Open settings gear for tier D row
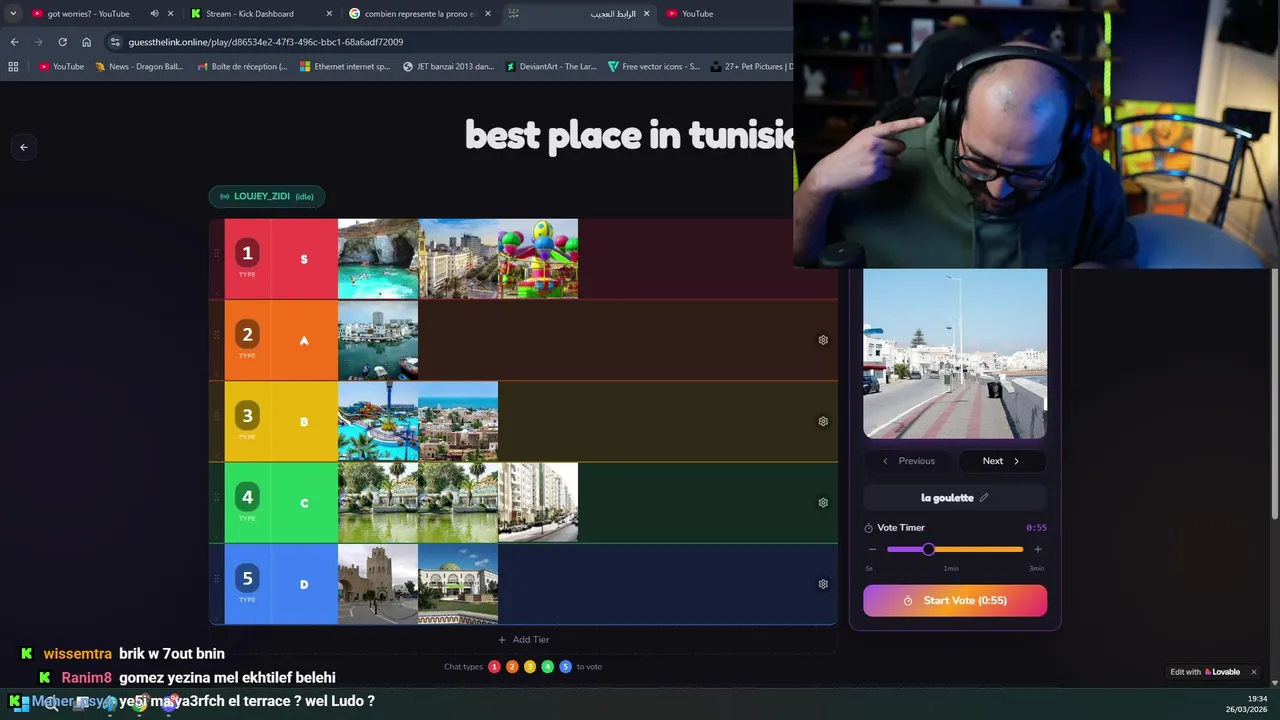 823,584
